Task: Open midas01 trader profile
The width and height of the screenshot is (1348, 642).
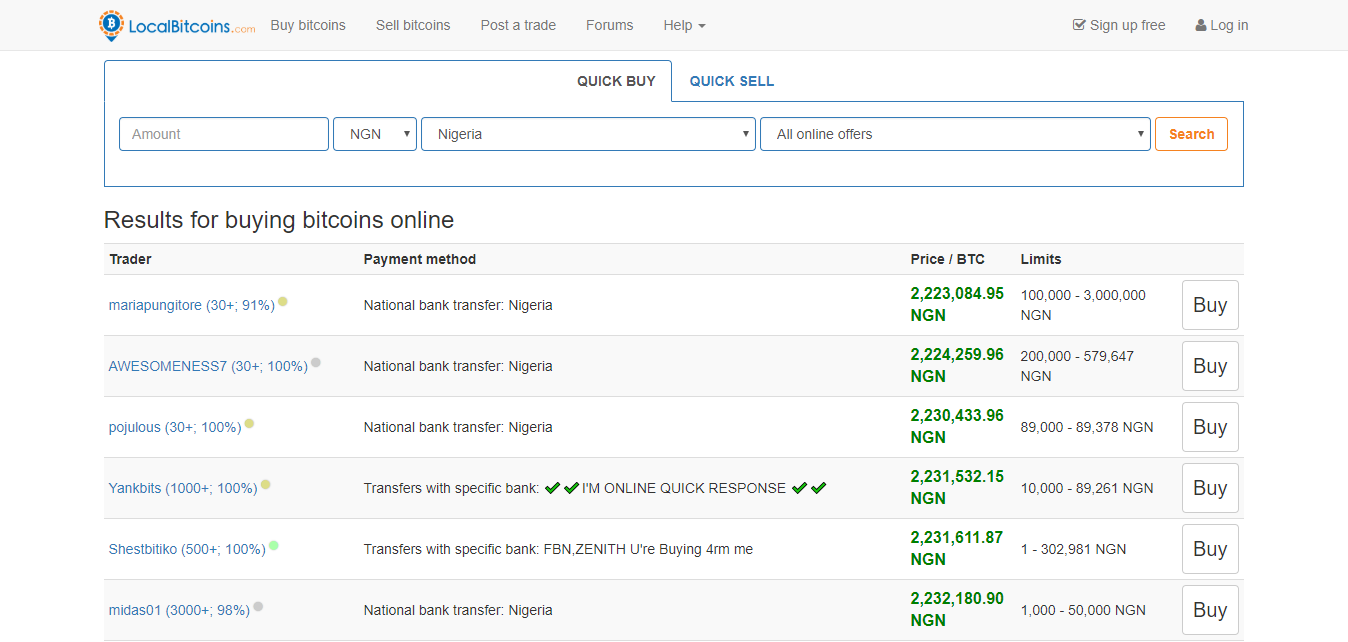Action: click(x=179, y=610)
